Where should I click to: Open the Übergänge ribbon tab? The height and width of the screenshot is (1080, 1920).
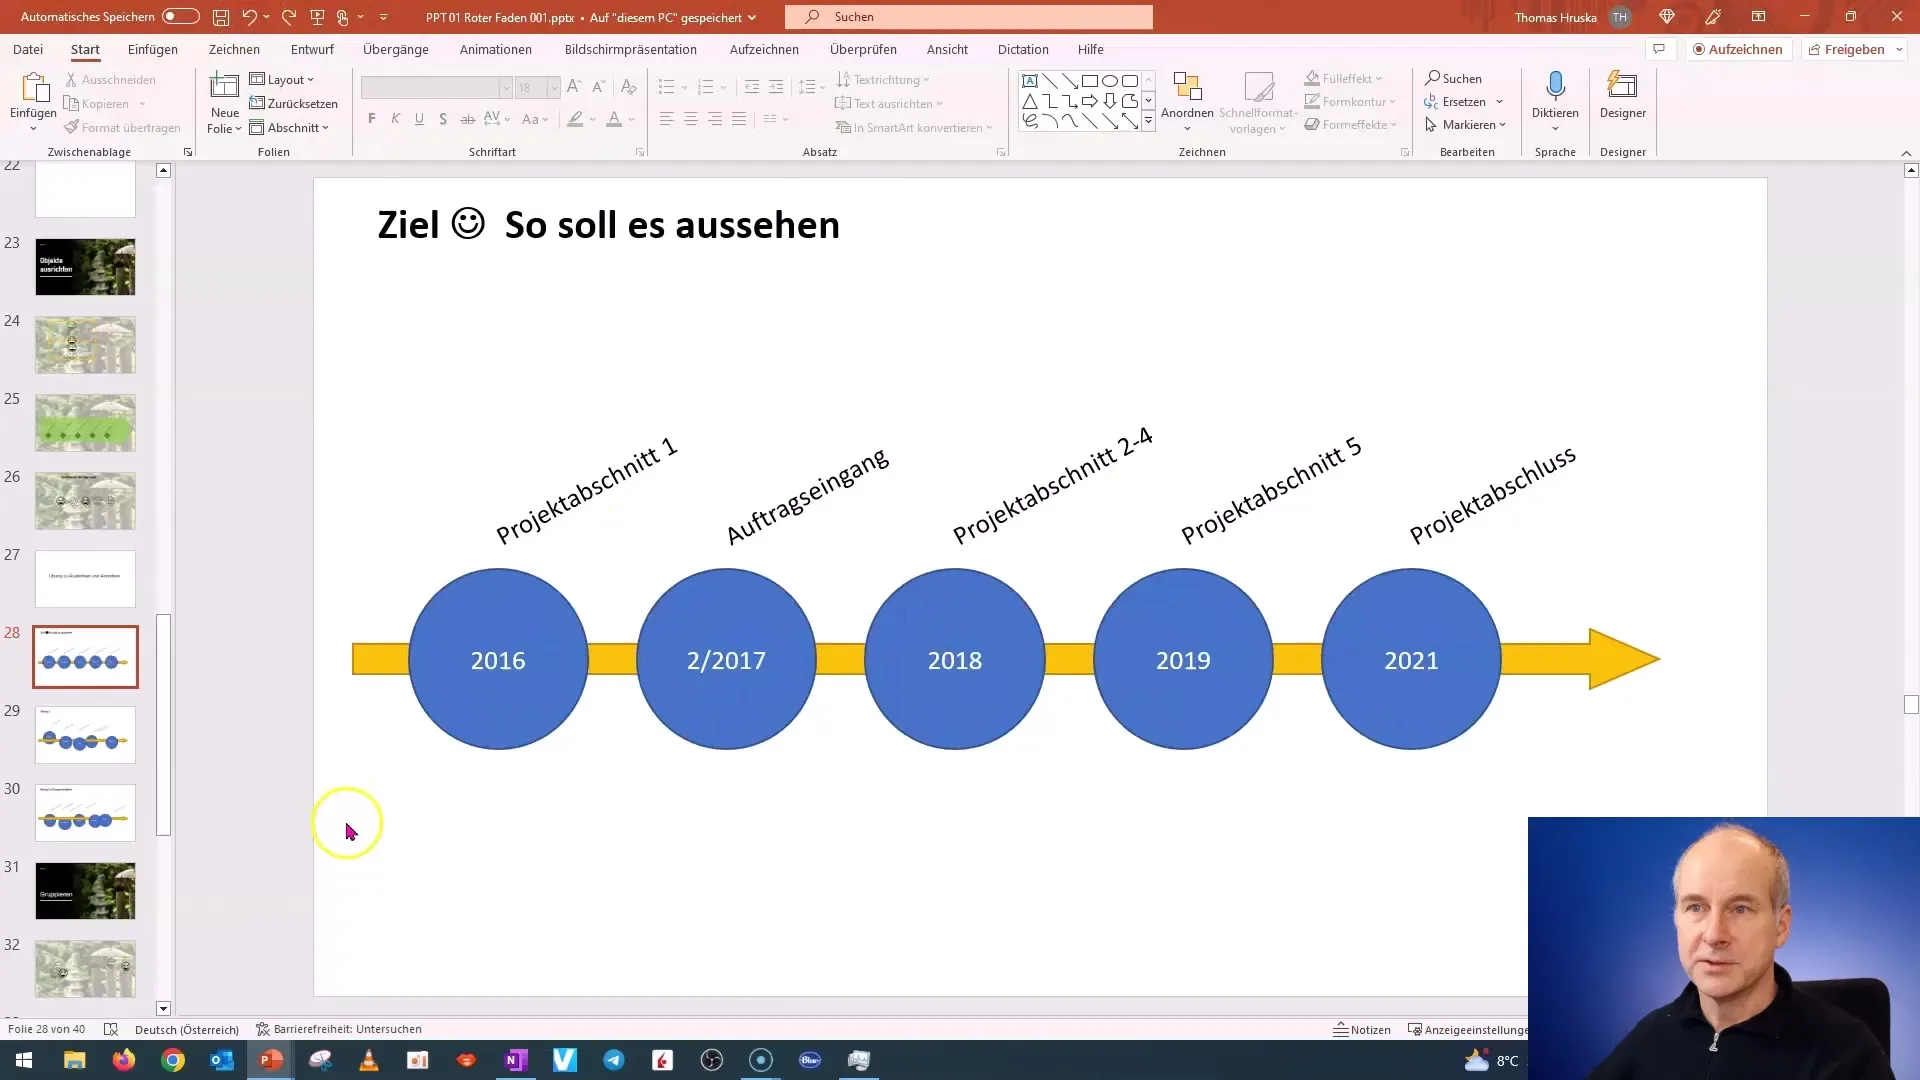tap(396, 49)
